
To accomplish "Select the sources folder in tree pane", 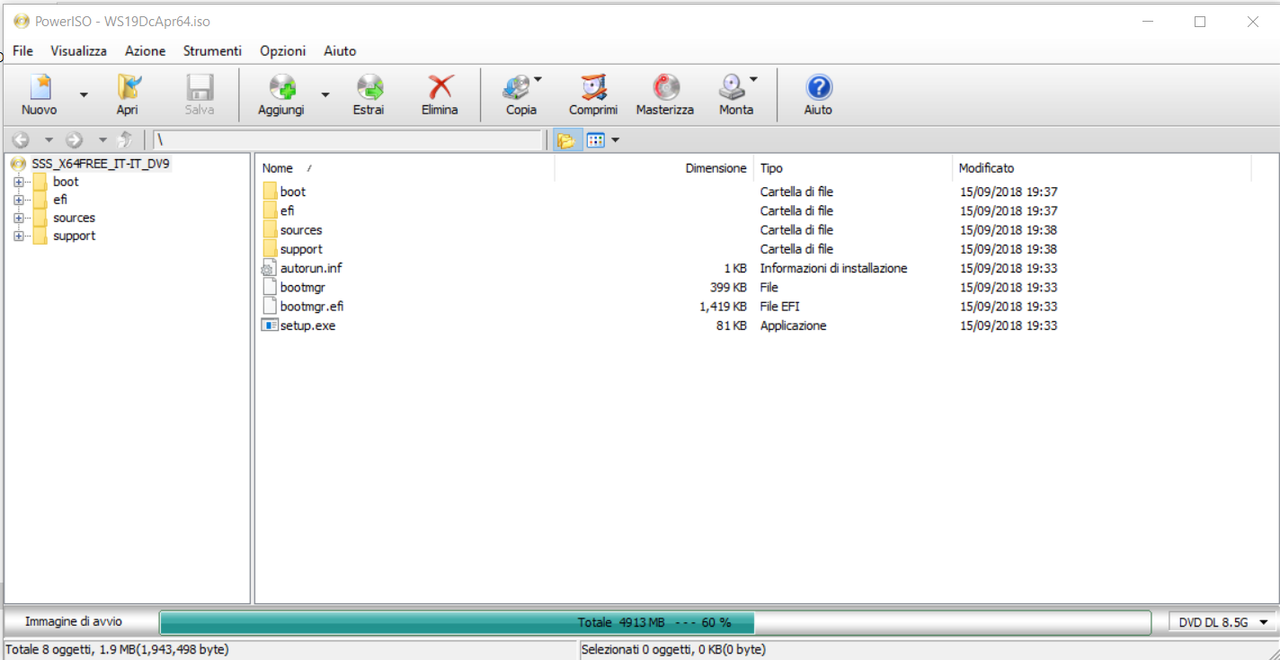I will pos(74,218).
